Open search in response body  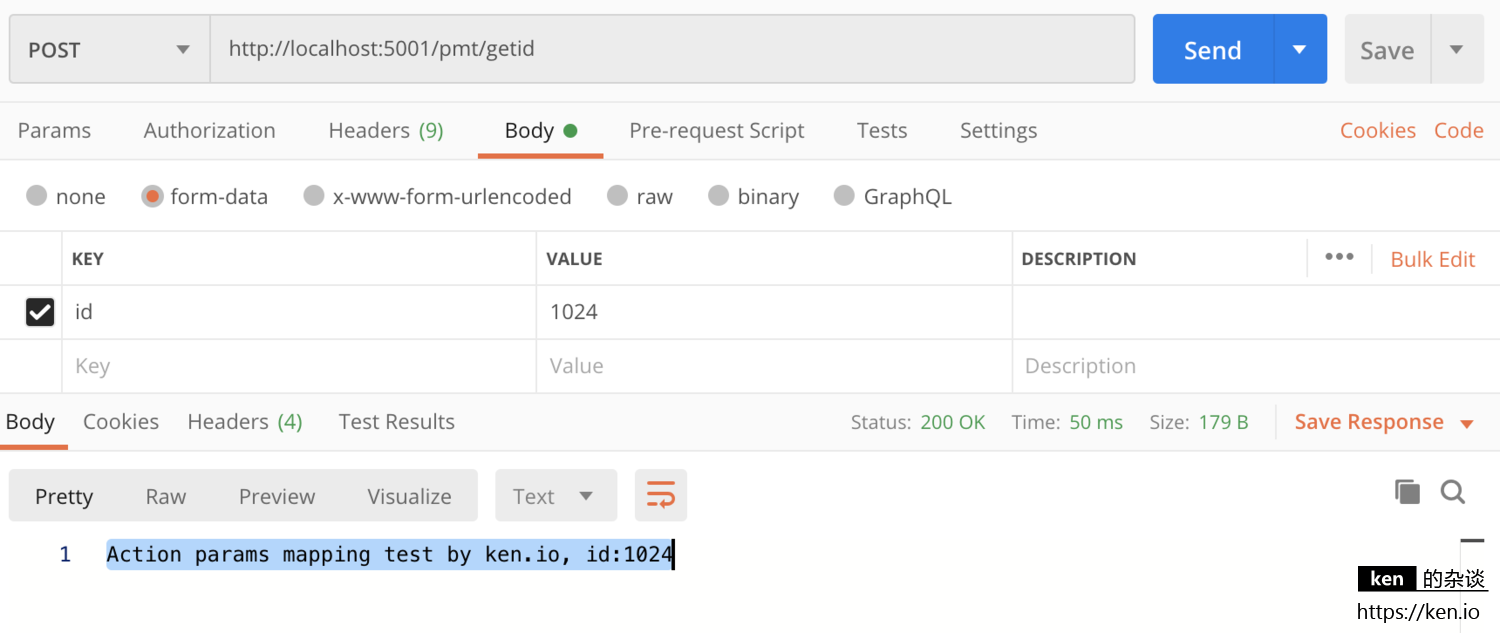point(1453,492)
